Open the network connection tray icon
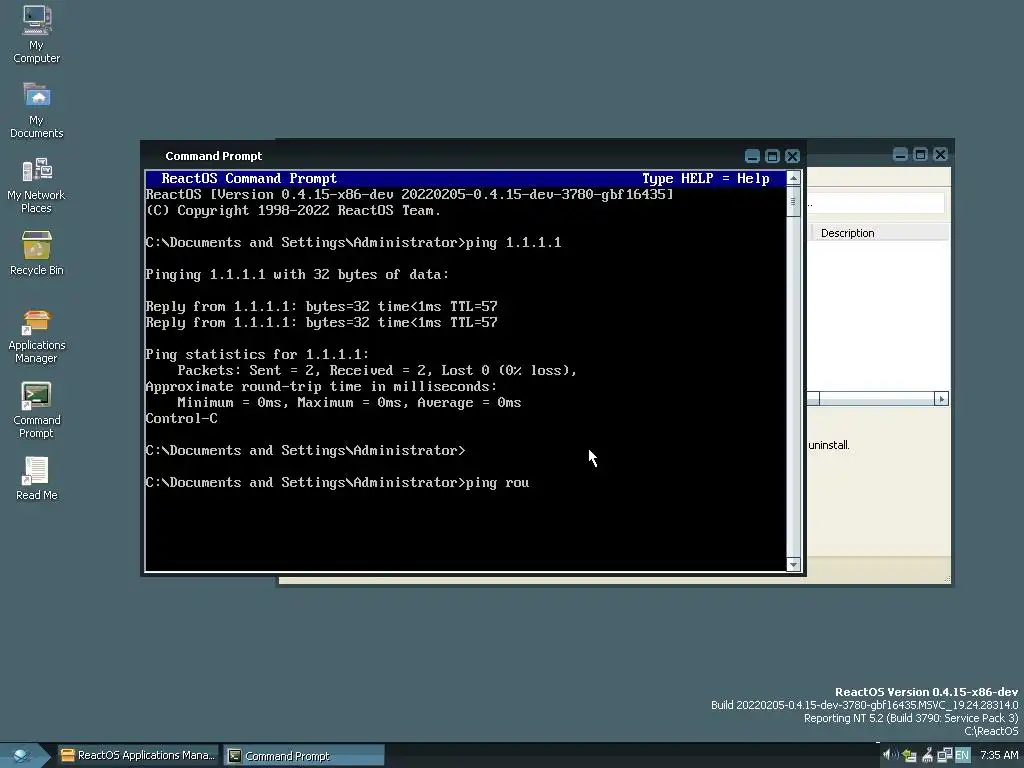The image size is (1024, 768). coord(944,756)
